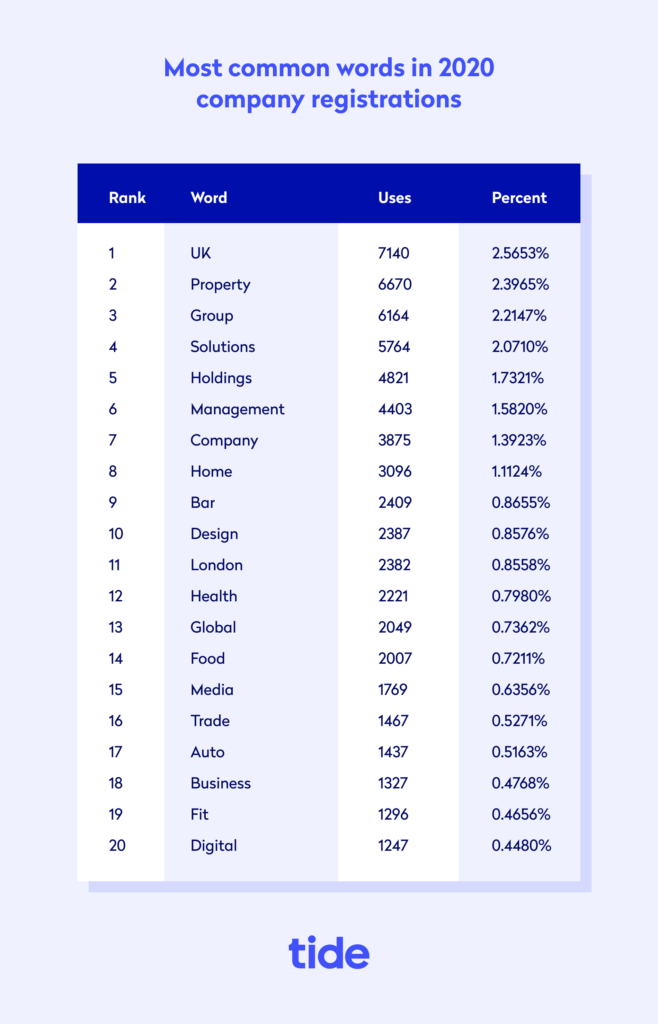The image size is (658, 1024).
Task: Click the Holdings word in row 5
Action: pos(221,378)
